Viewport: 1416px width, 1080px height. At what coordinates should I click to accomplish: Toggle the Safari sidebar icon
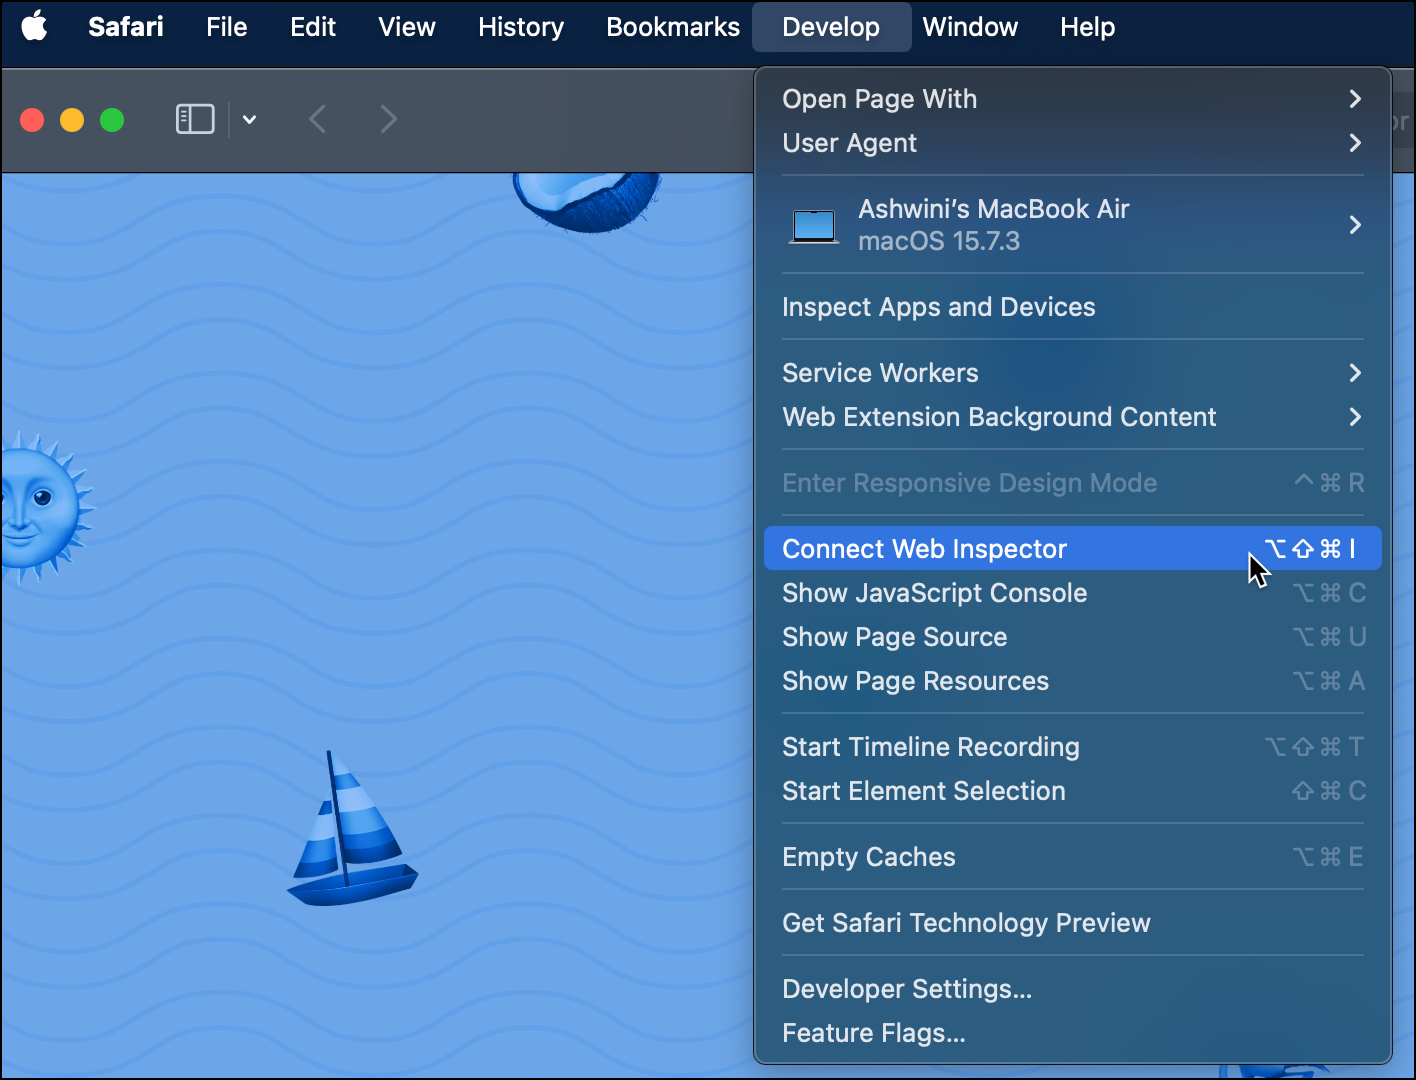[x=195, y=120]
